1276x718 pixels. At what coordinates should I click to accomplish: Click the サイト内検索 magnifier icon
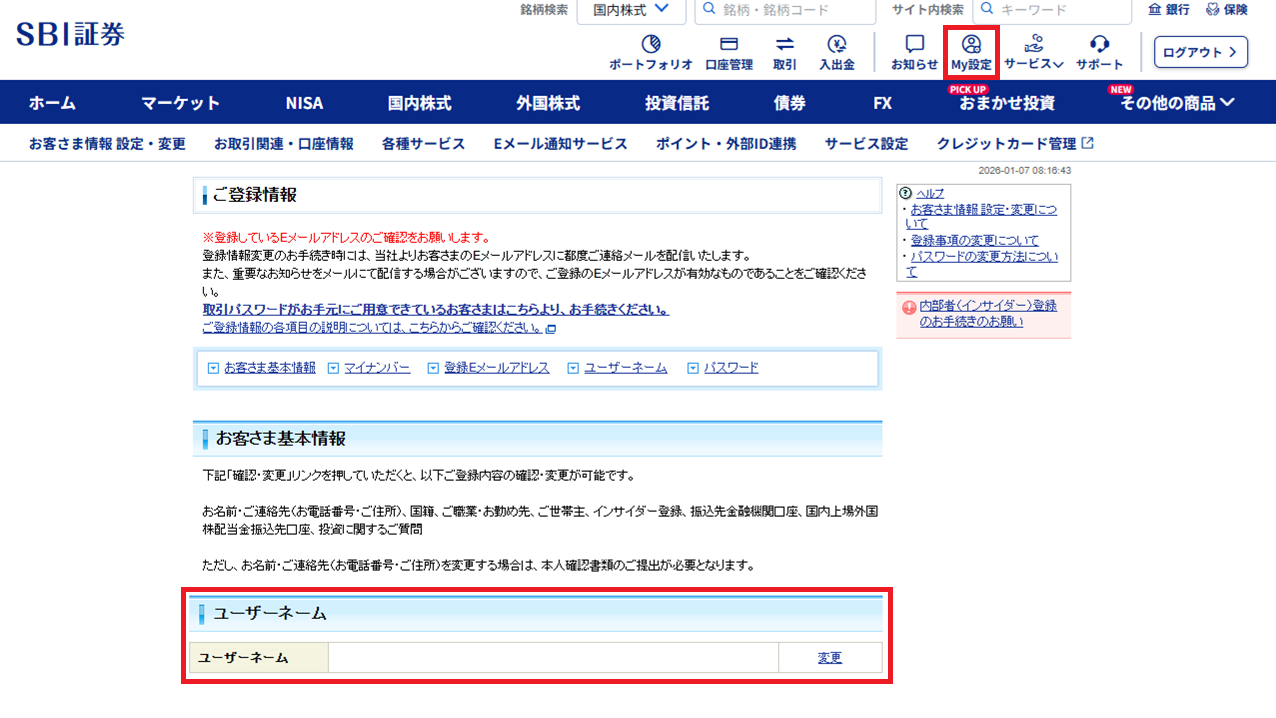tap(988, 10)
